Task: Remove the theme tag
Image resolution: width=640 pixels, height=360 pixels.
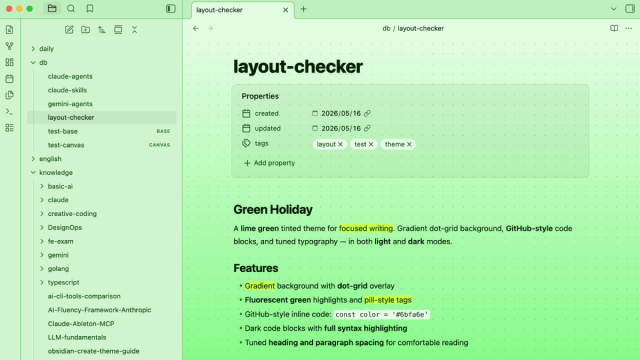Action: [409, 144]
